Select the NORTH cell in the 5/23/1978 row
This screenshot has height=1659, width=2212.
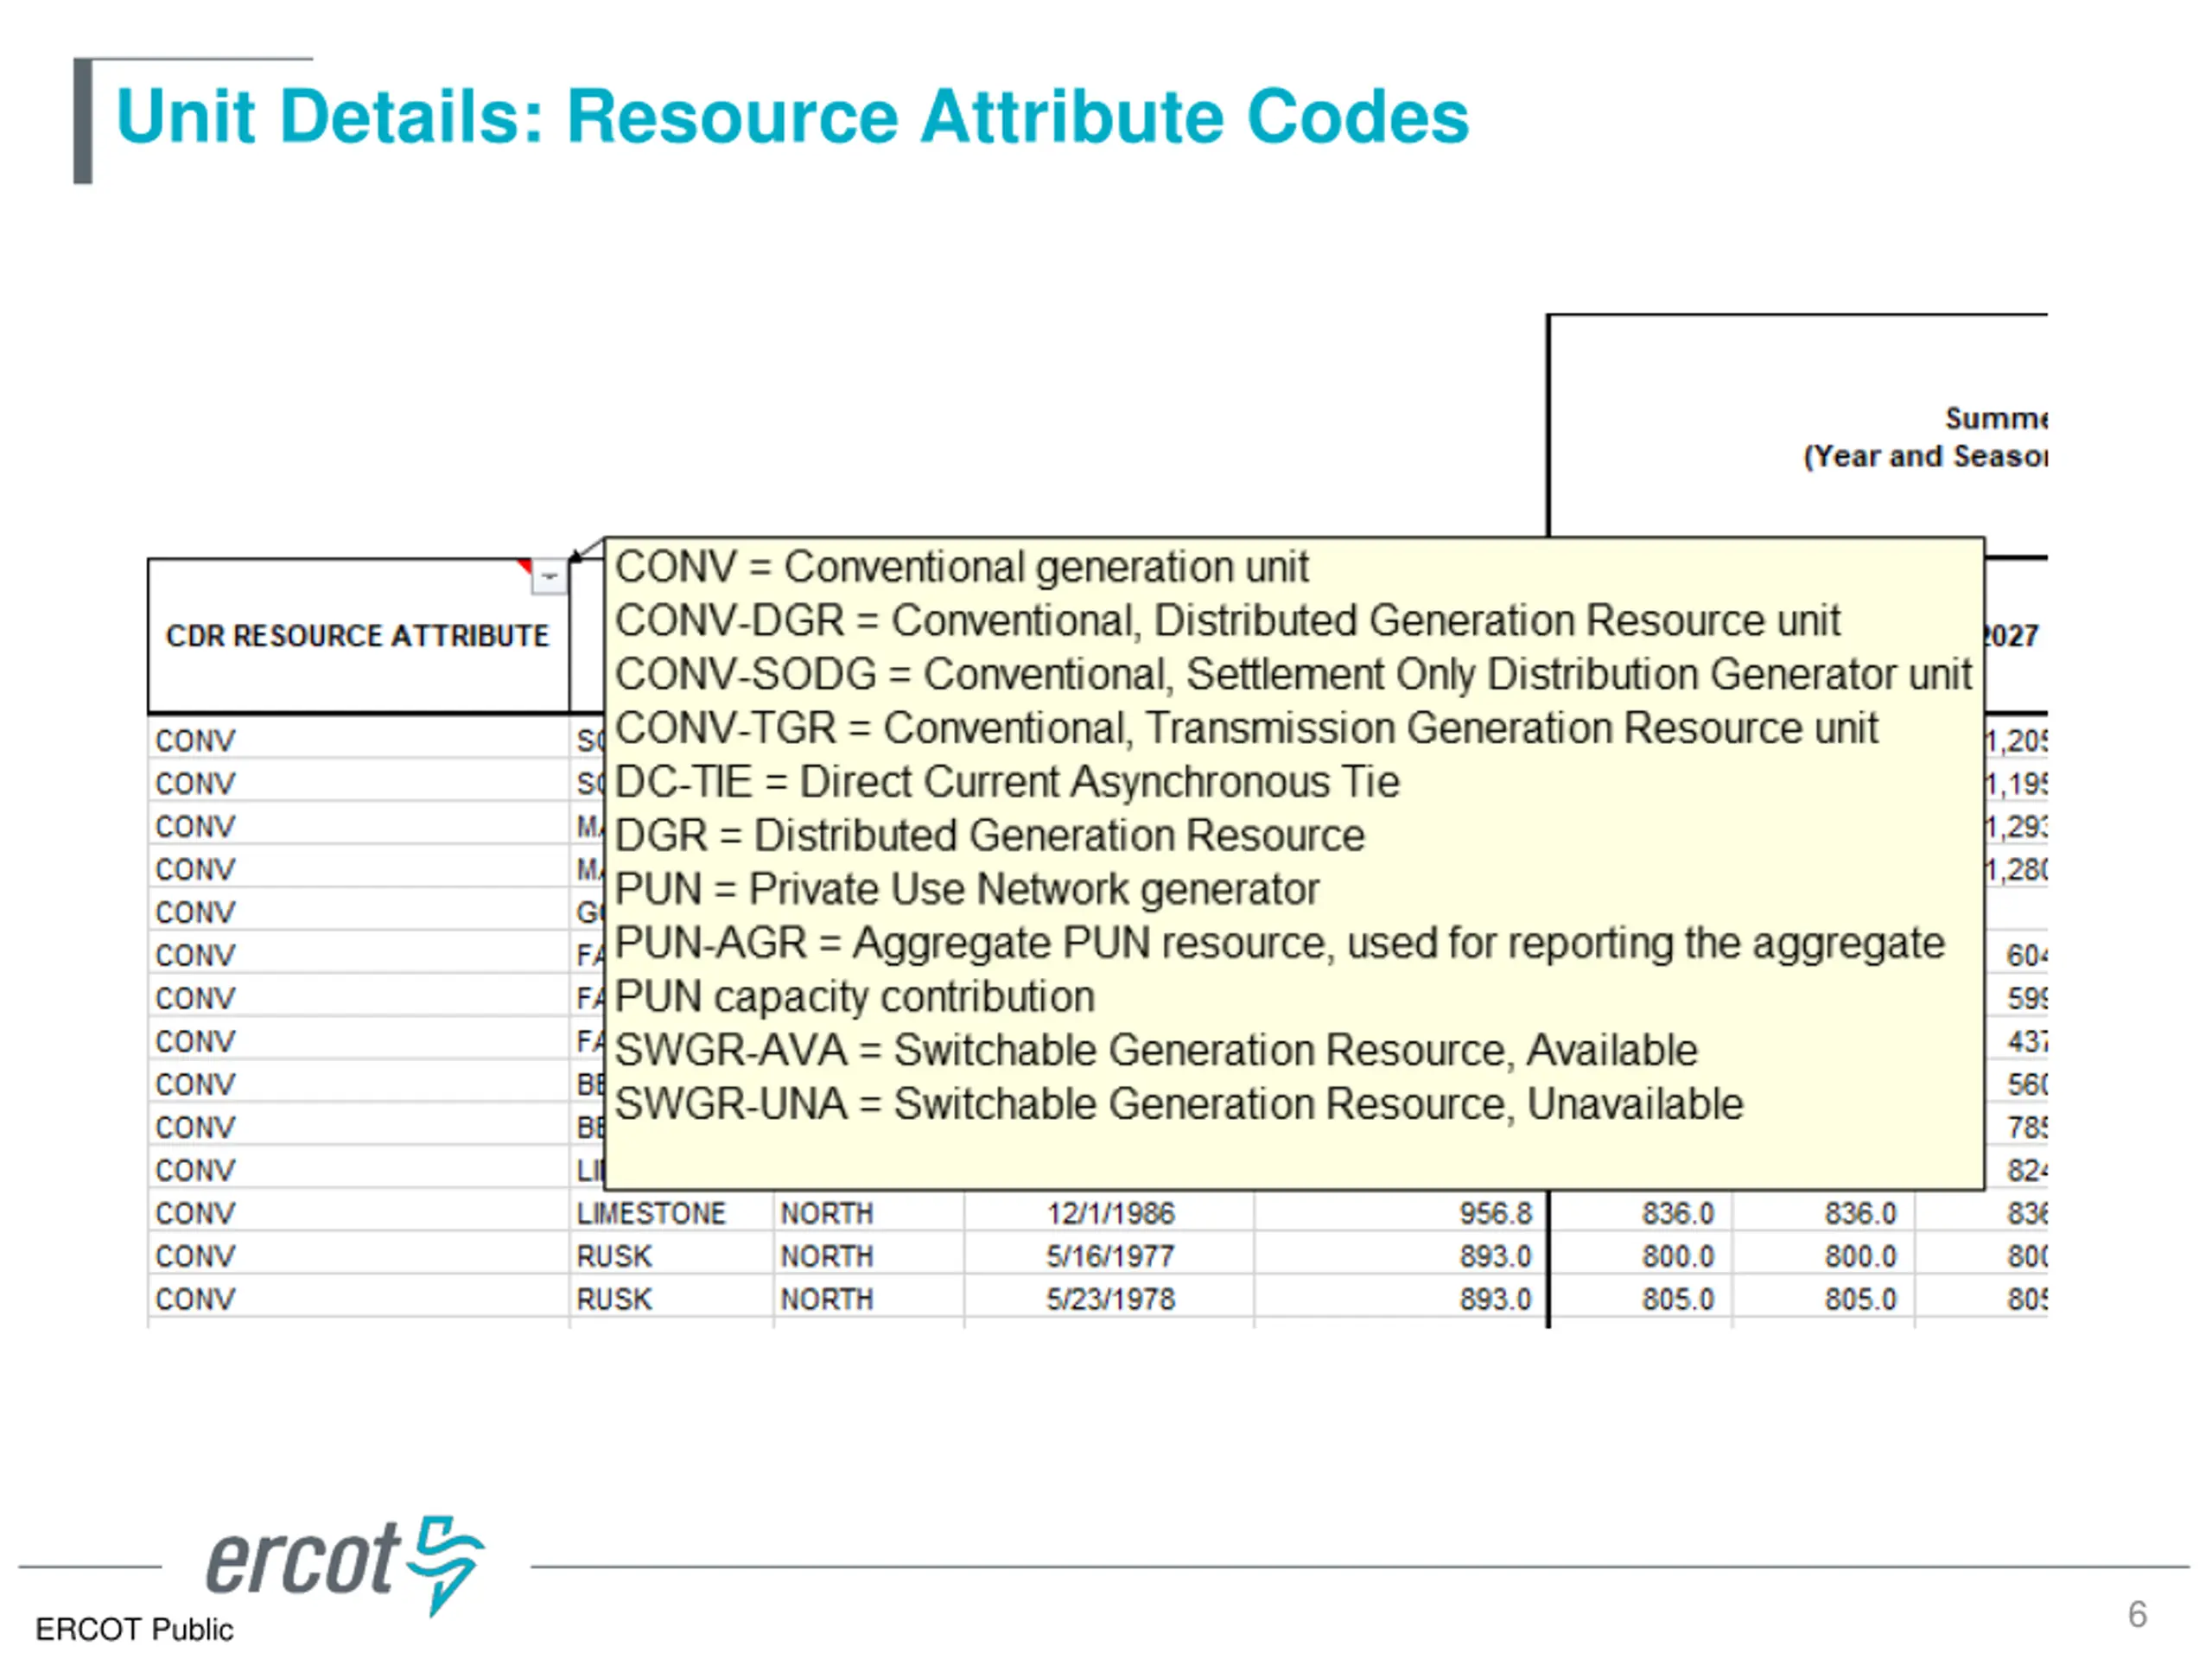868,1299
